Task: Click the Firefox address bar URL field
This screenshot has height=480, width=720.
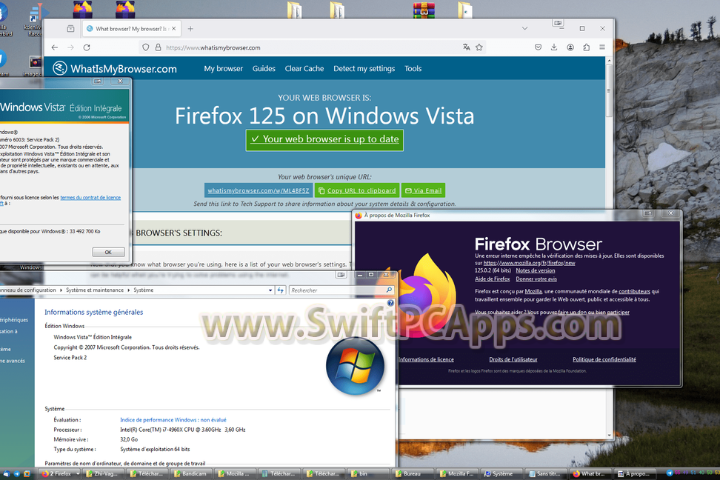Action: click(x=312, y=47)
